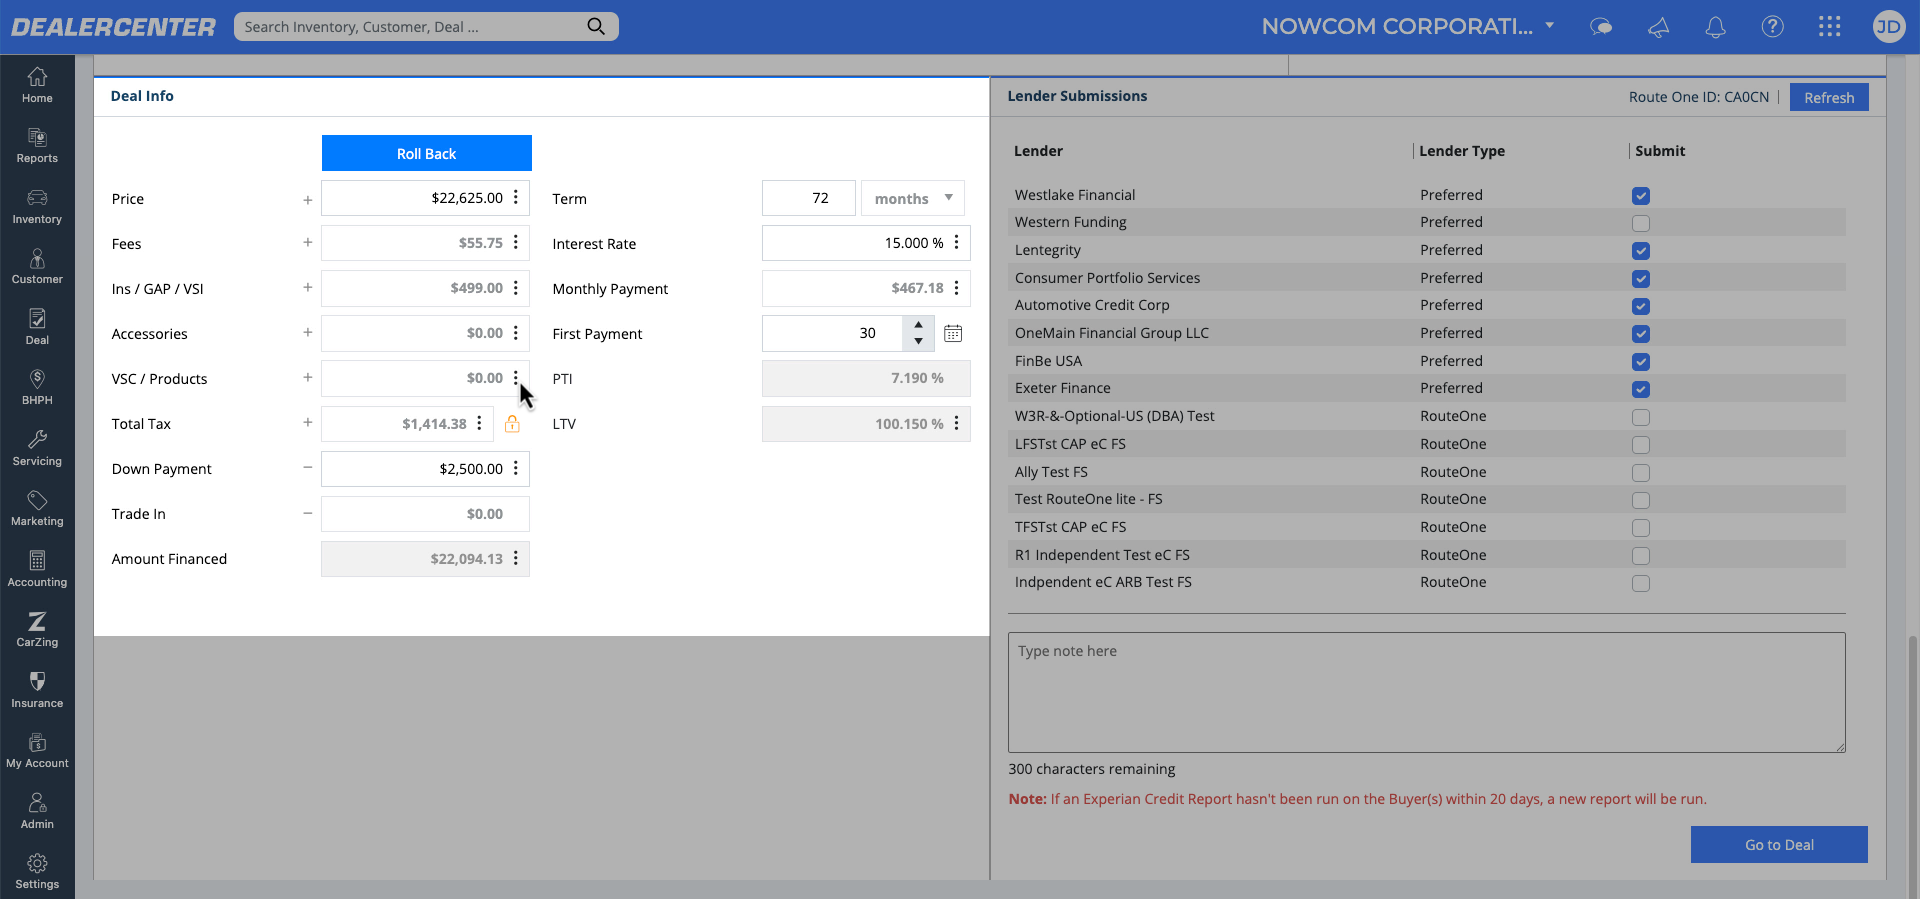Open Insurance in the sidebar
This screenshot has width=1920, height=899.
click(37, 690)
